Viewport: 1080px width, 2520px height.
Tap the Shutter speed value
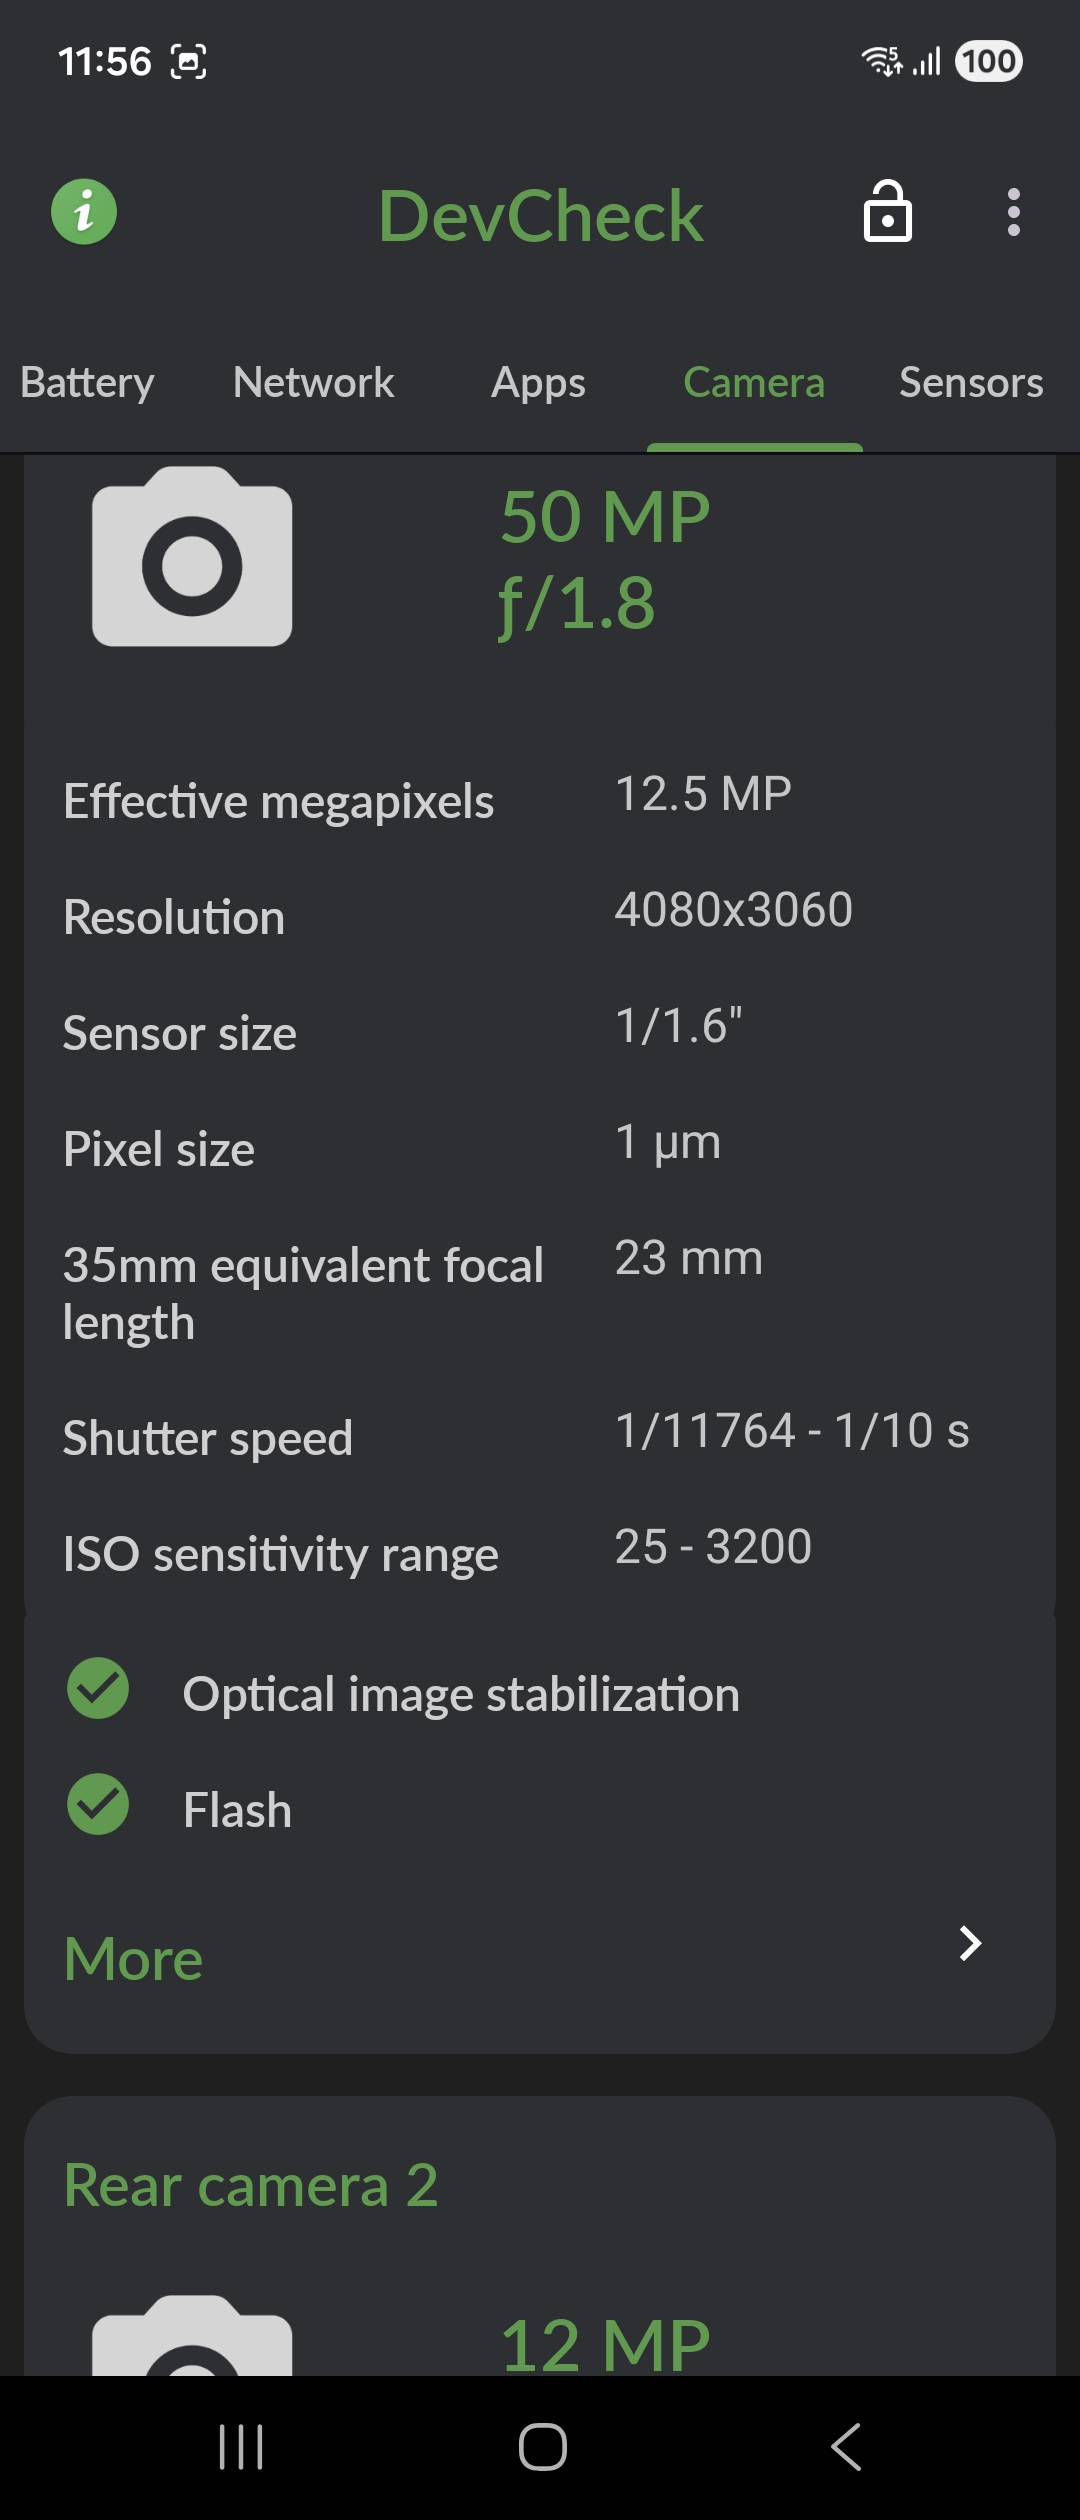click(x=791, y=1431)
